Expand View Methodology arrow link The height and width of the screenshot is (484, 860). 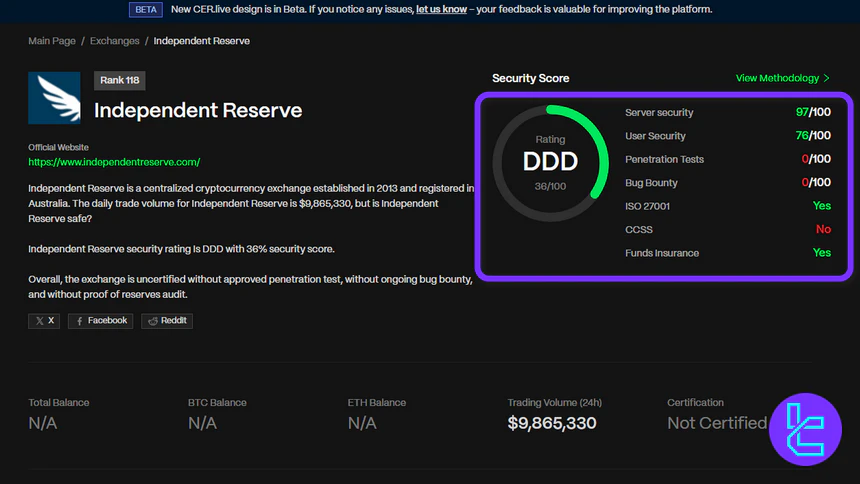pos(783,78)
